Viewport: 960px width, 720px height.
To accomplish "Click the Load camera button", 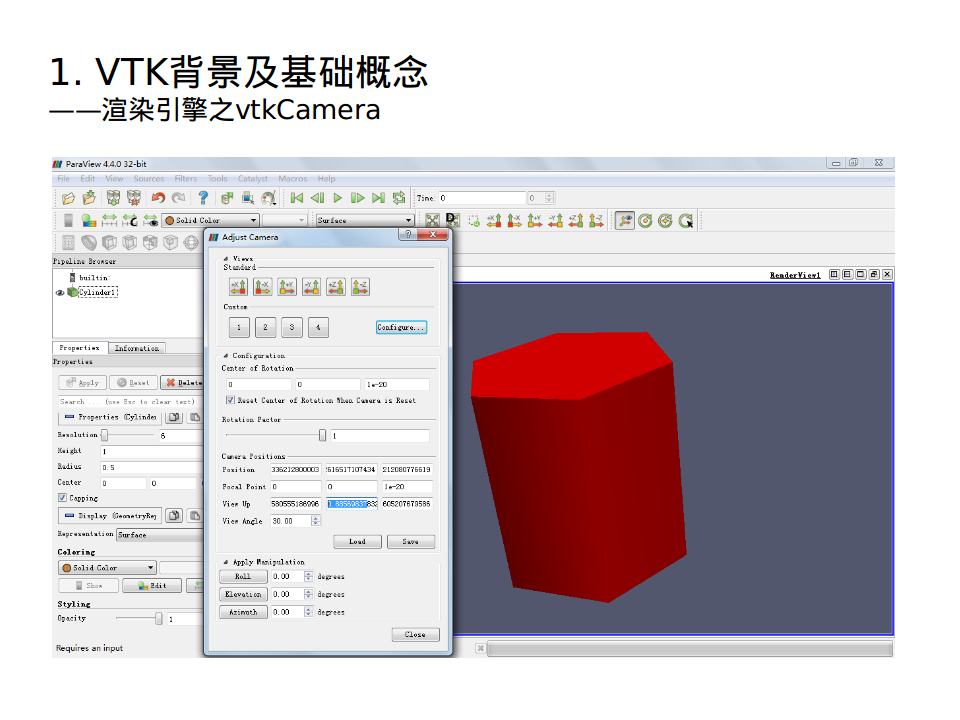I will 358,542.
